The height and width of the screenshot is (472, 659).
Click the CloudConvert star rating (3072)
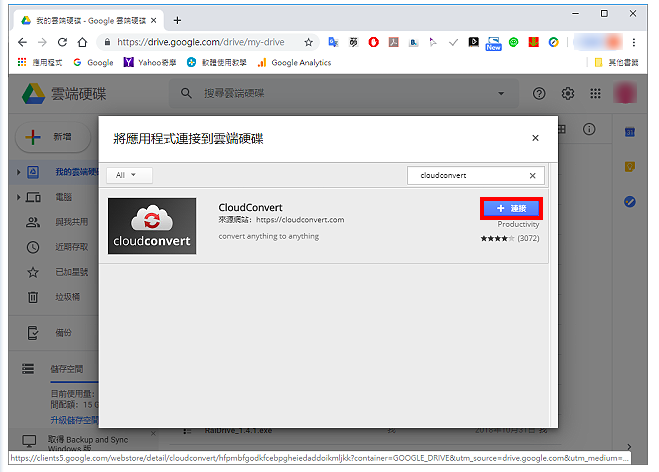[x=510, y=238]
